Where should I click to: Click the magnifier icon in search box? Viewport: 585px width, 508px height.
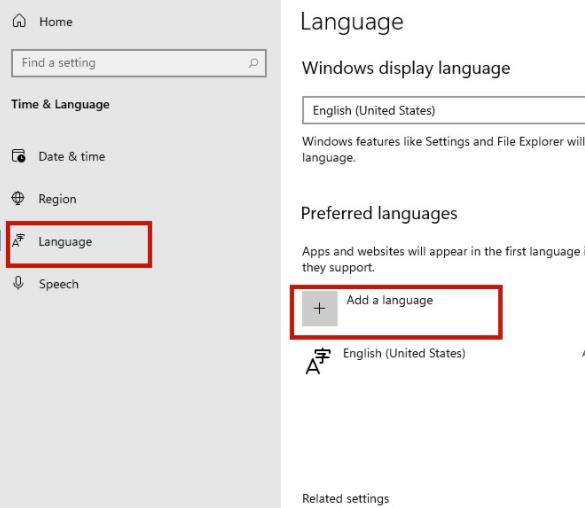tap(253, 63)
